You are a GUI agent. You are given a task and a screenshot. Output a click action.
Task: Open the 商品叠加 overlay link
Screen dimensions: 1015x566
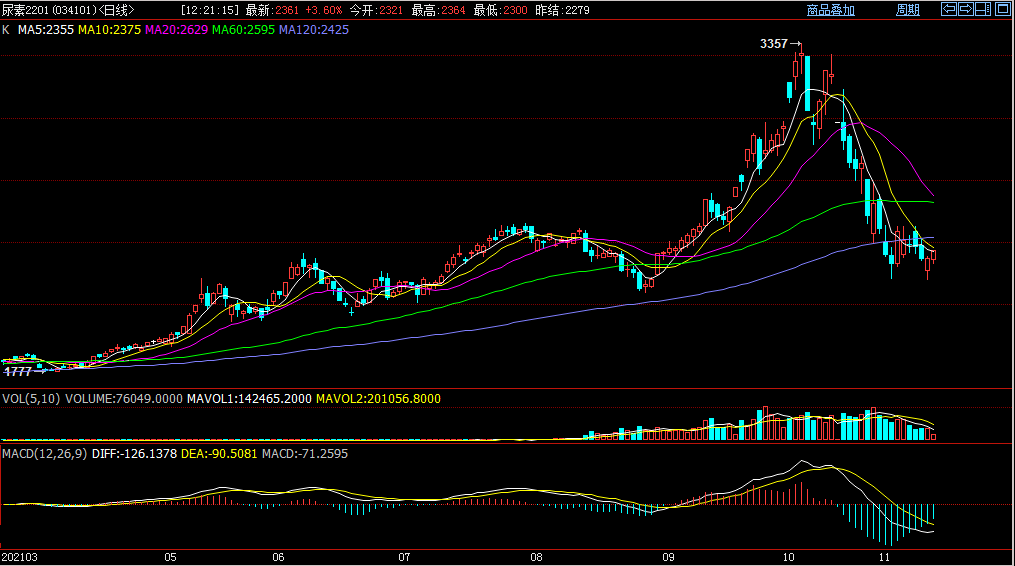coord(831,10)
